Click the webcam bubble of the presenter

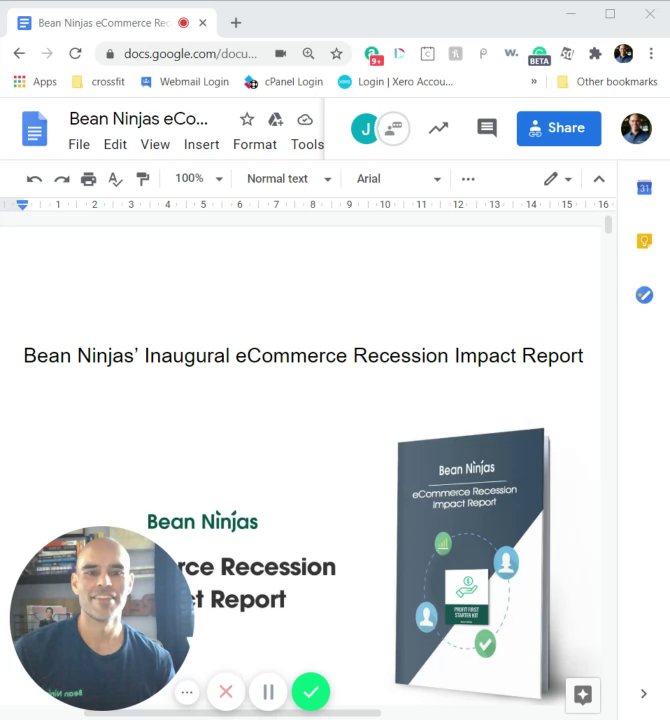[102, 618]
